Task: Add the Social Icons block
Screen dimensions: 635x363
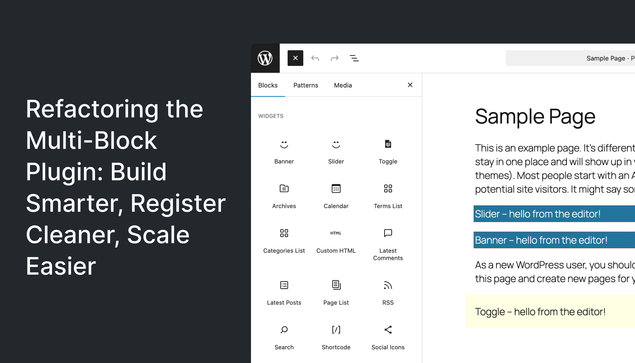Action: pos(388,337)
